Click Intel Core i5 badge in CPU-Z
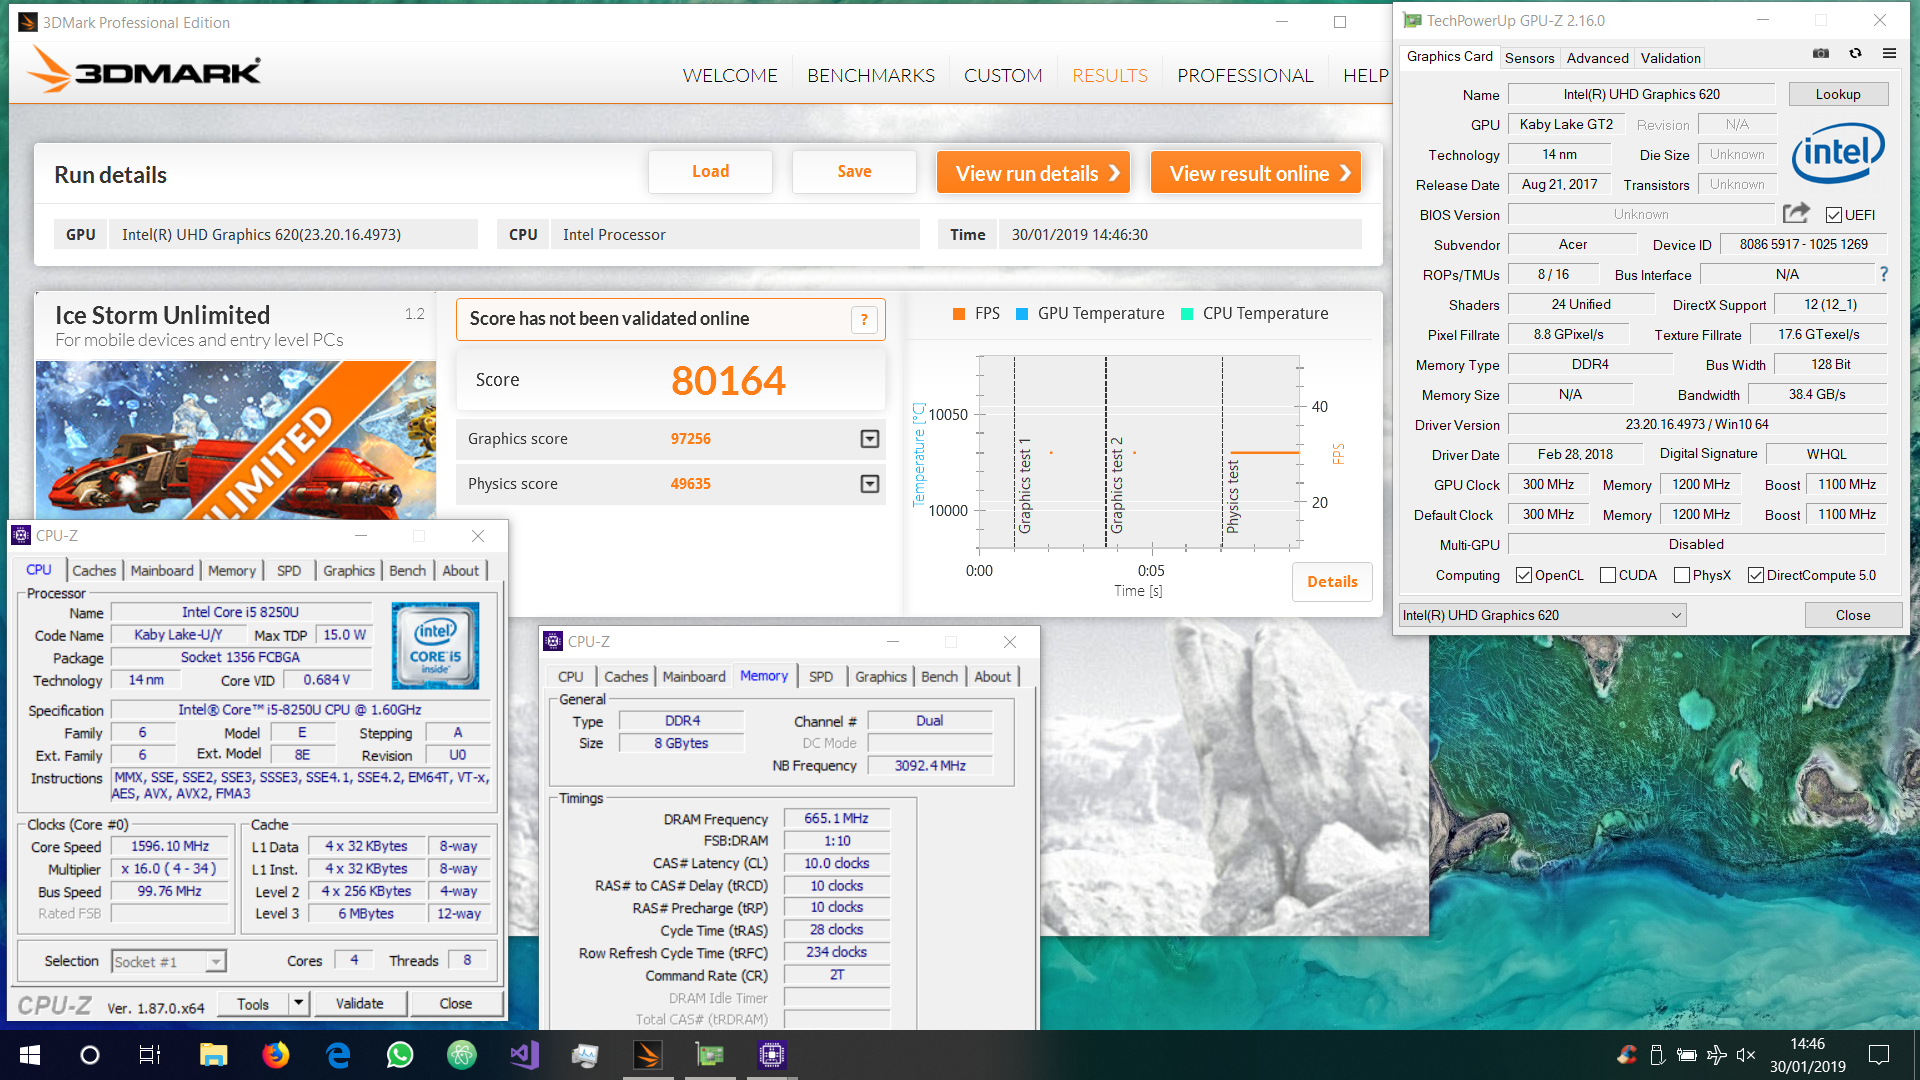Image resolution: width=1920 pixels, height=1080 pixels. pos(435,645)
